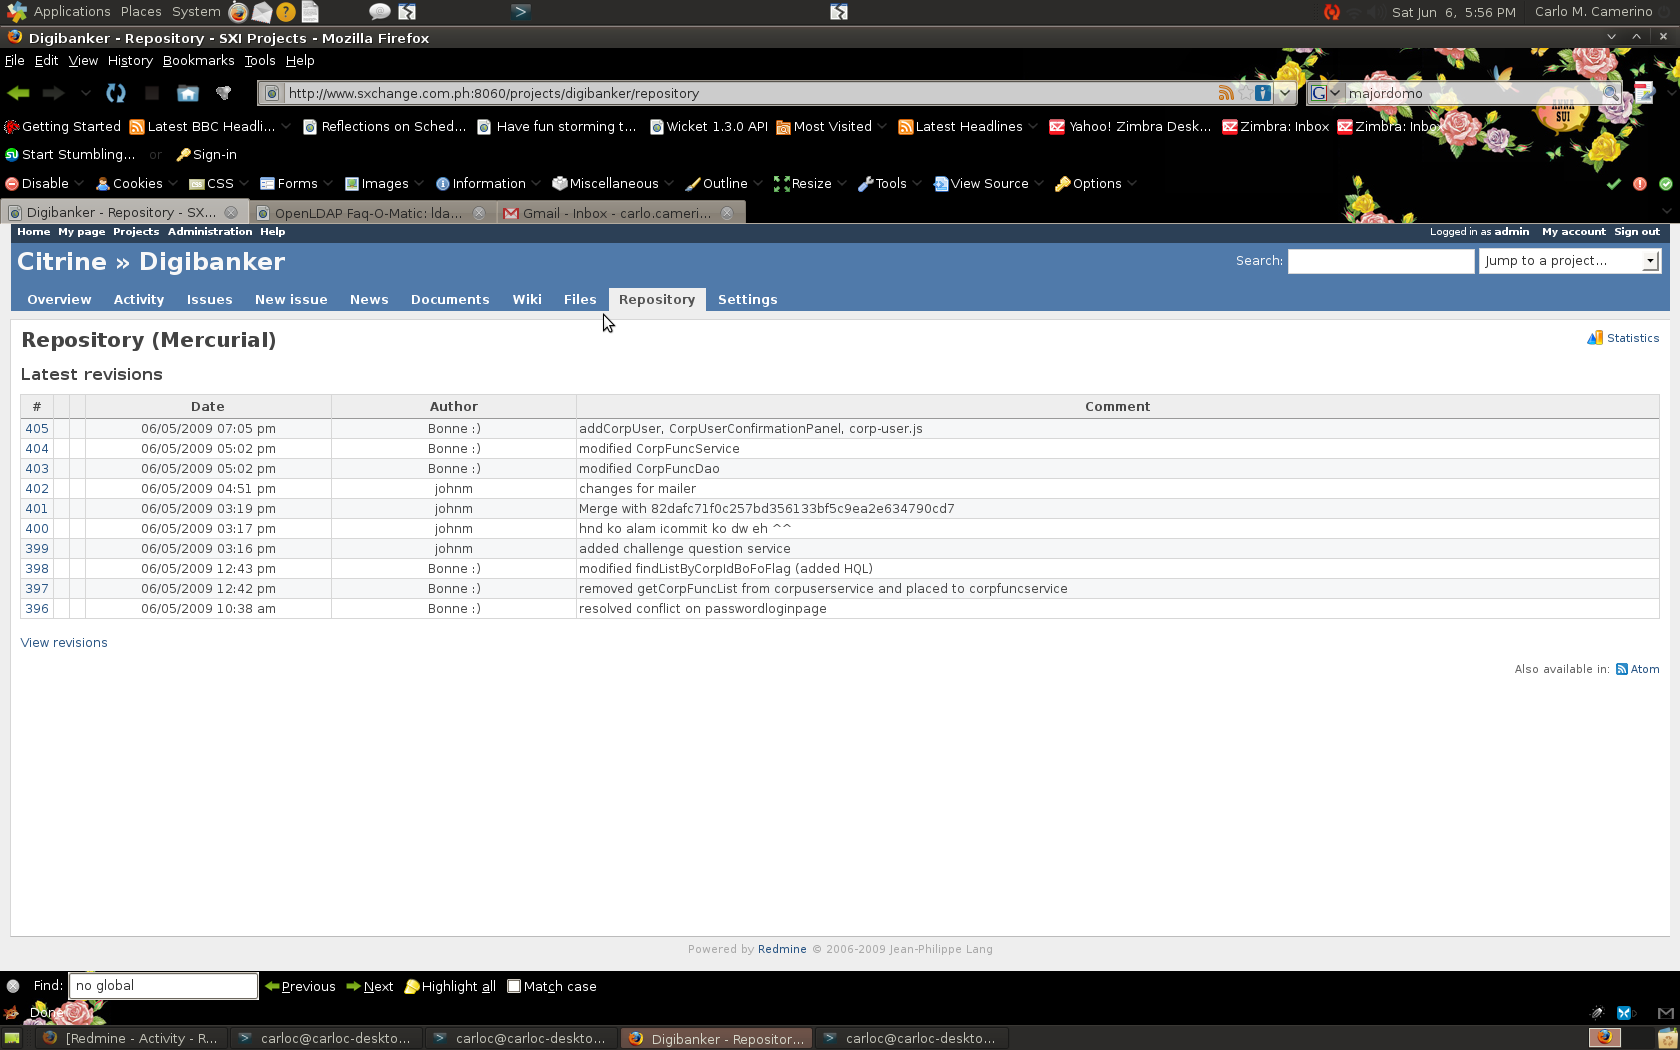The width and height of the screenshot is (1680, 1050).
Task: Click the green checkmark validation icon
Action: click(x=1613, y=184)
